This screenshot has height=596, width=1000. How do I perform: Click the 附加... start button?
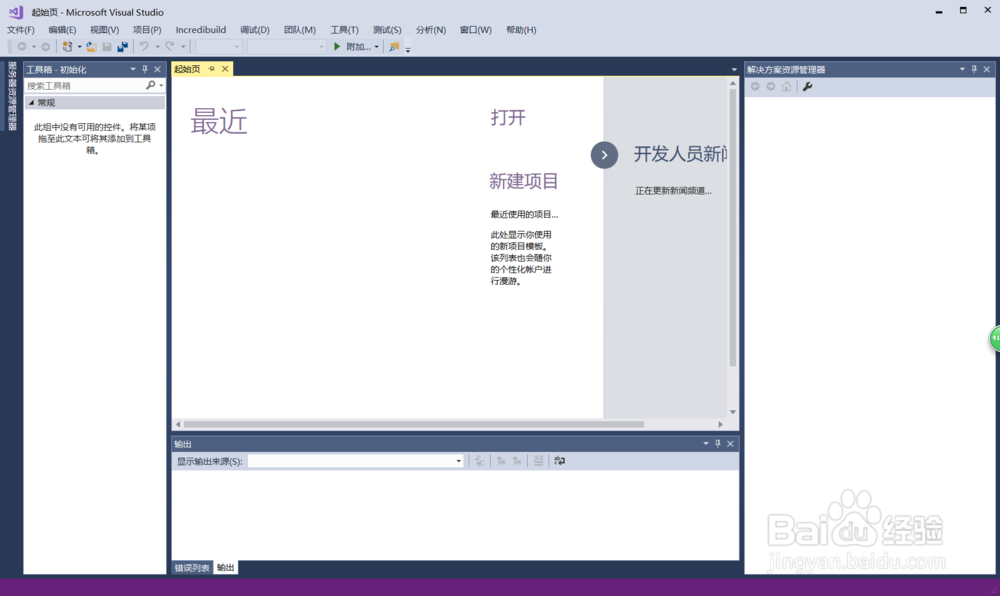[x=358, y=47]
